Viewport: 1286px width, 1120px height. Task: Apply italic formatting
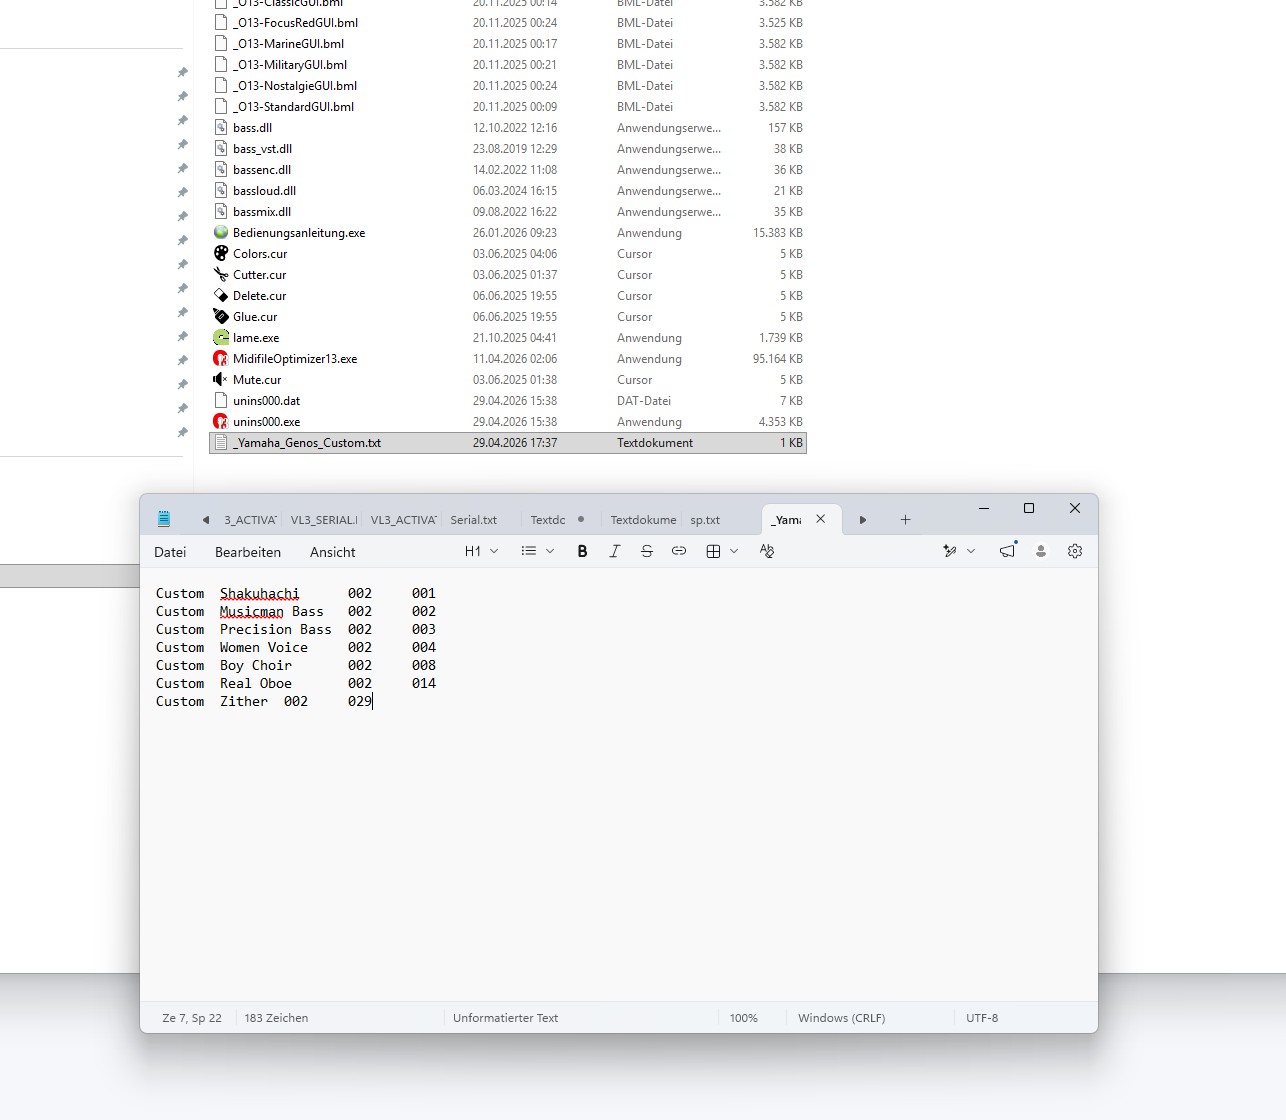click(615, 551)
